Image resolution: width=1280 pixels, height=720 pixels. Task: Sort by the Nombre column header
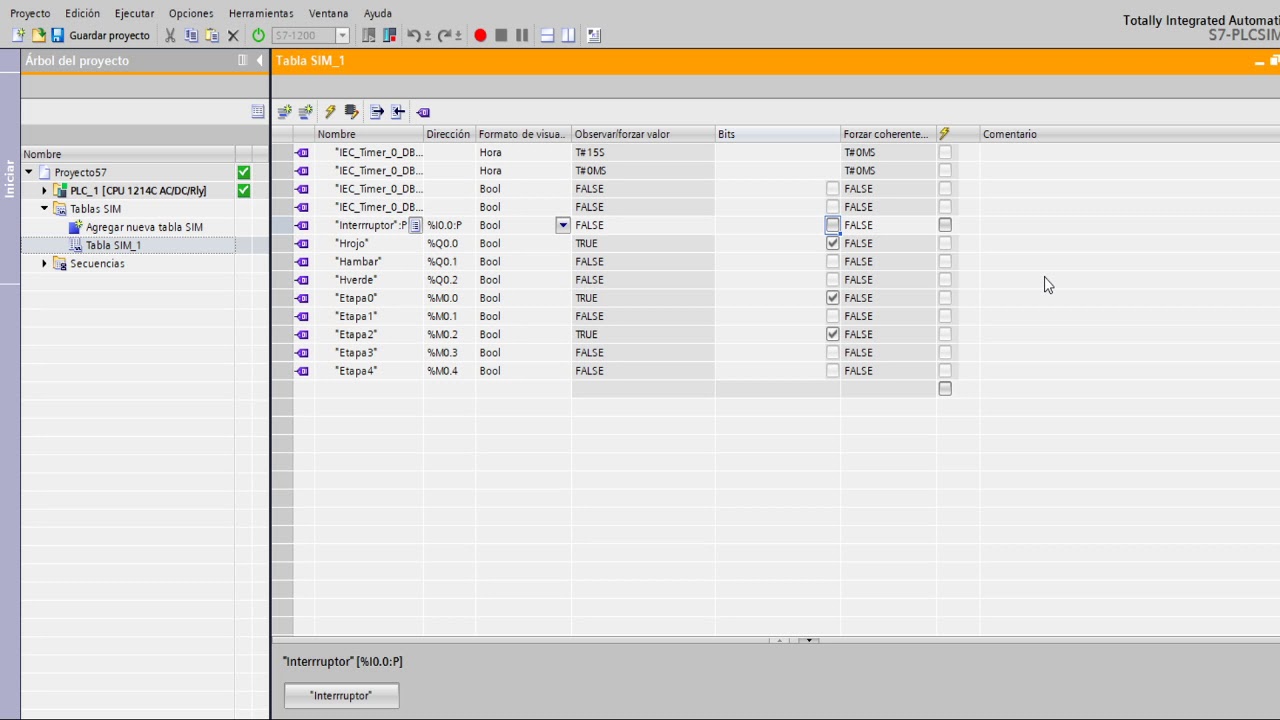coord(369,134)
